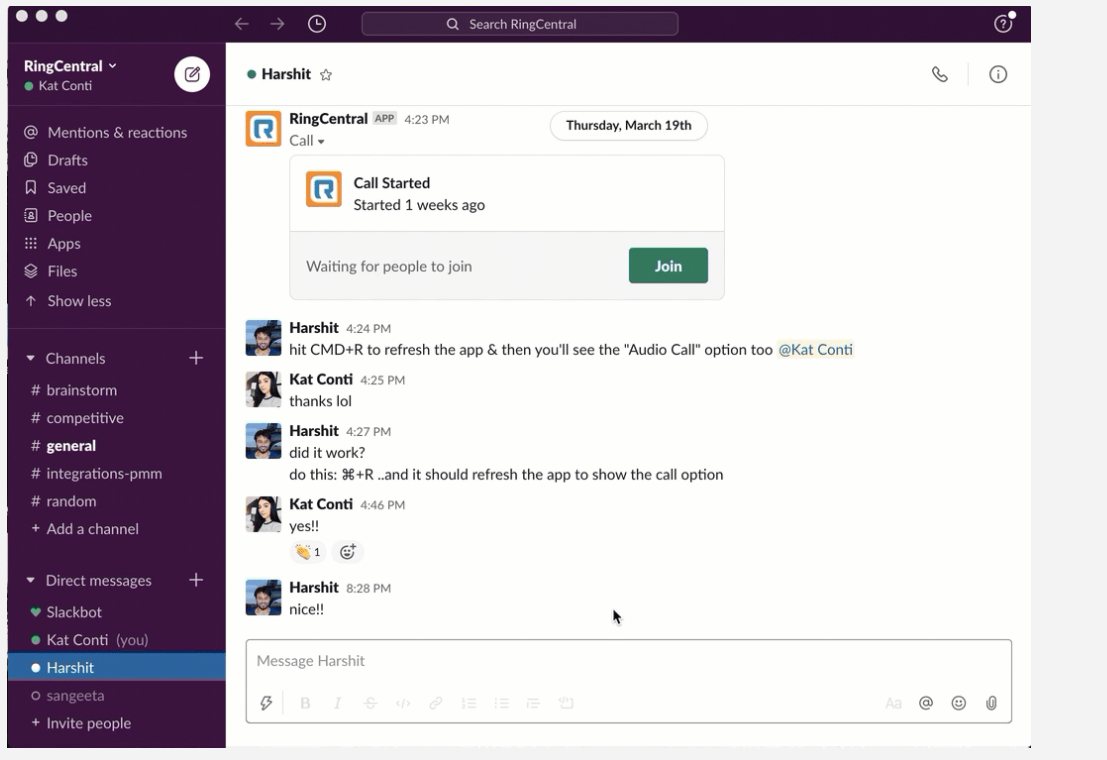Click the Join button for the call
Viewport: 1107px width, 760px height.
(669, 266)
